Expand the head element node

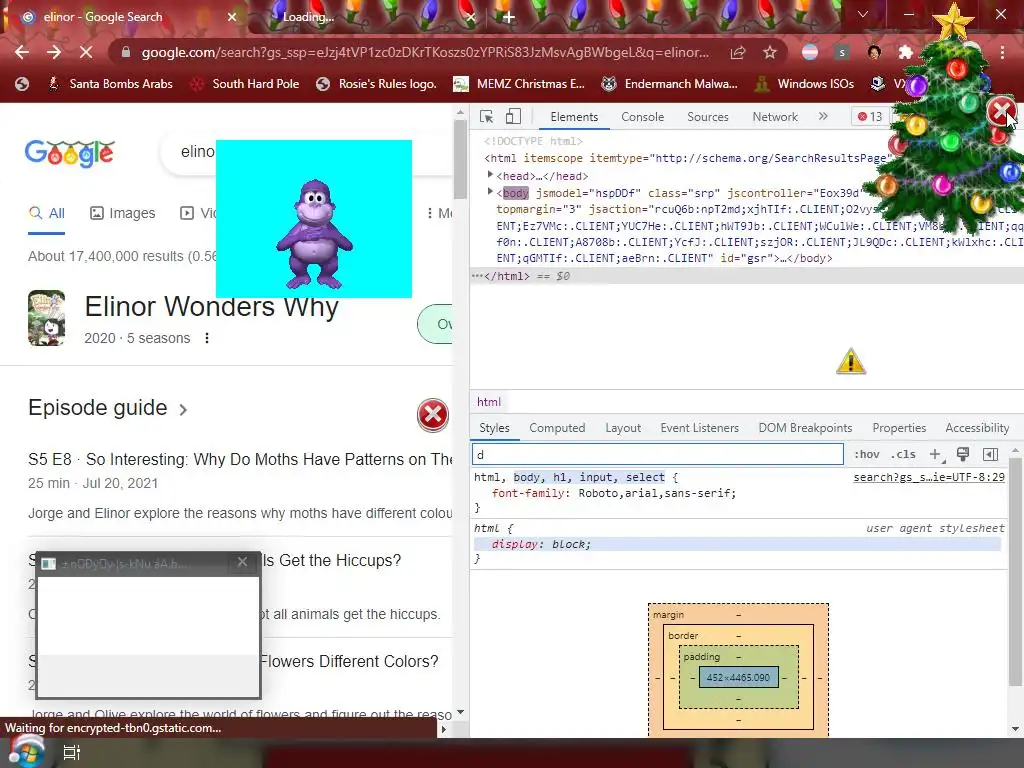[490, 175]
